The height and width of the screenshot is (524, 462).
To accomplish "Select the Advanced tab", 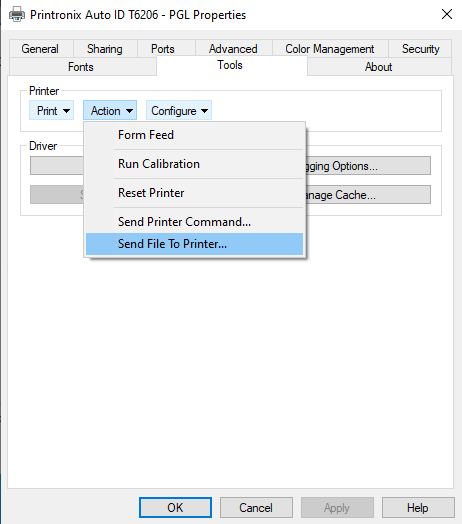I will 233,49.
